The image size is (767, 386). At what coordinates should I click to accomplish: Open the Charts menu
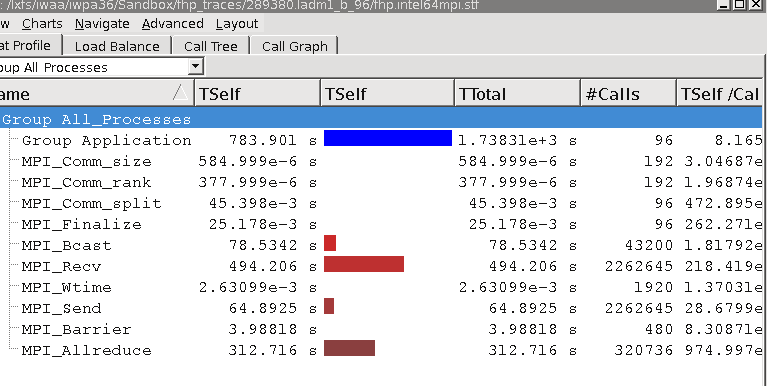pos(42,23)
